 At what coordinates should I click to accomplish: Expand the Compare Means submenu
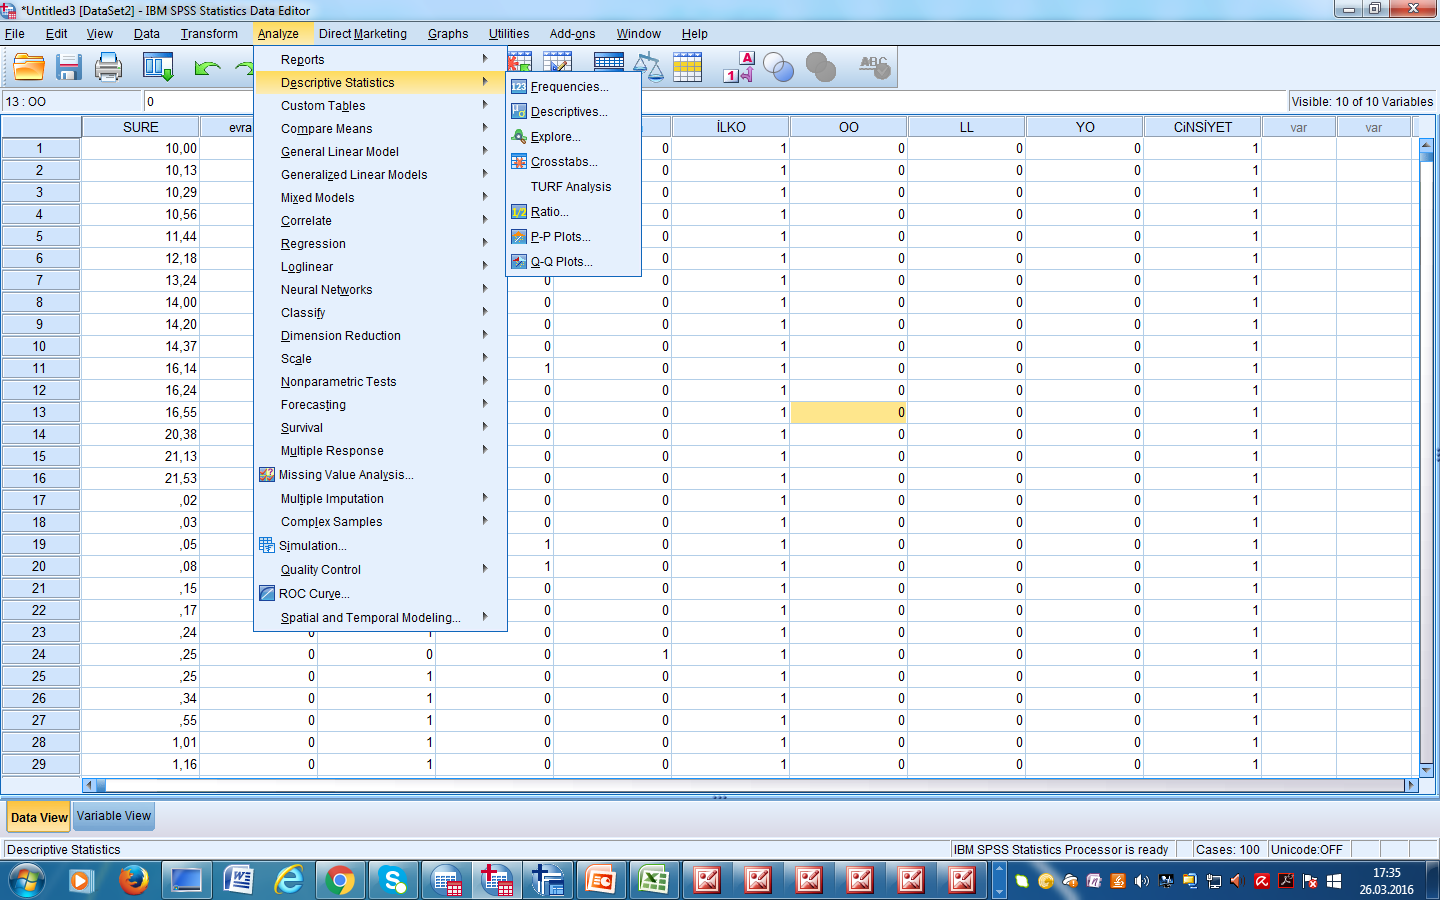click(380, 129)
